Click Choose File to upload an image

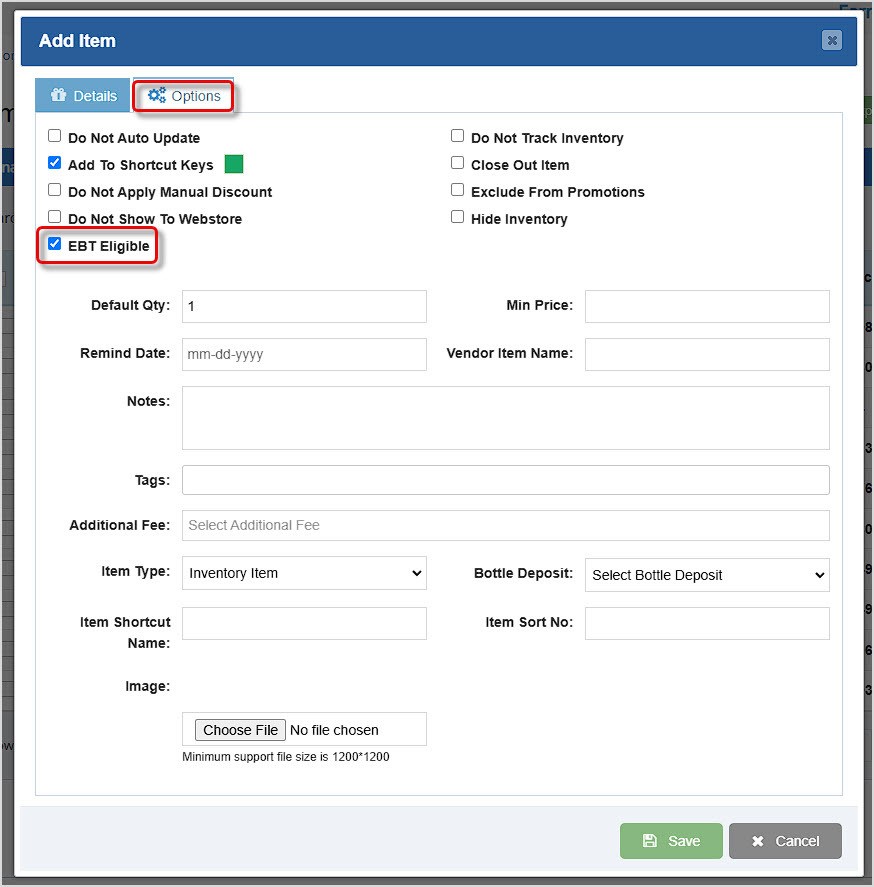click(x=240, y=729)
